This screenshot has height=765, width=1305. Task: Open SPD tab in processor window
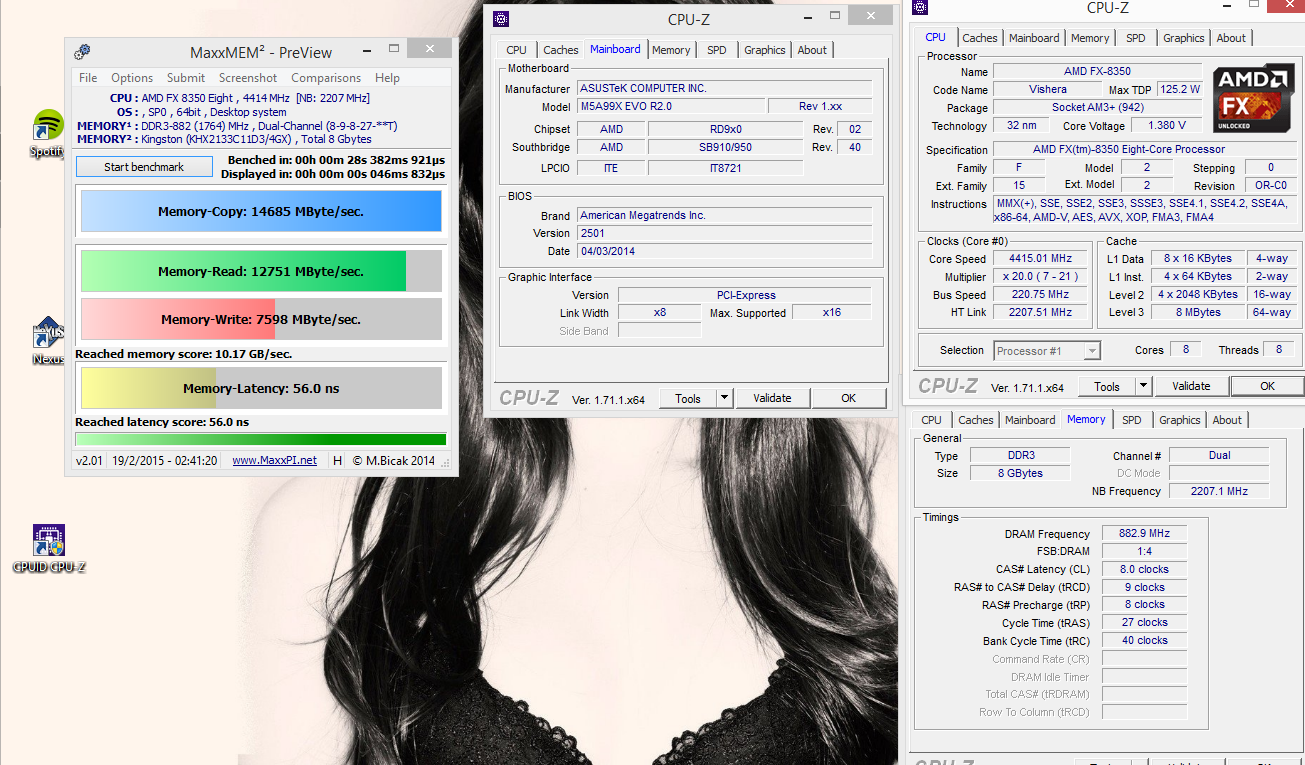pos(1136,38)
